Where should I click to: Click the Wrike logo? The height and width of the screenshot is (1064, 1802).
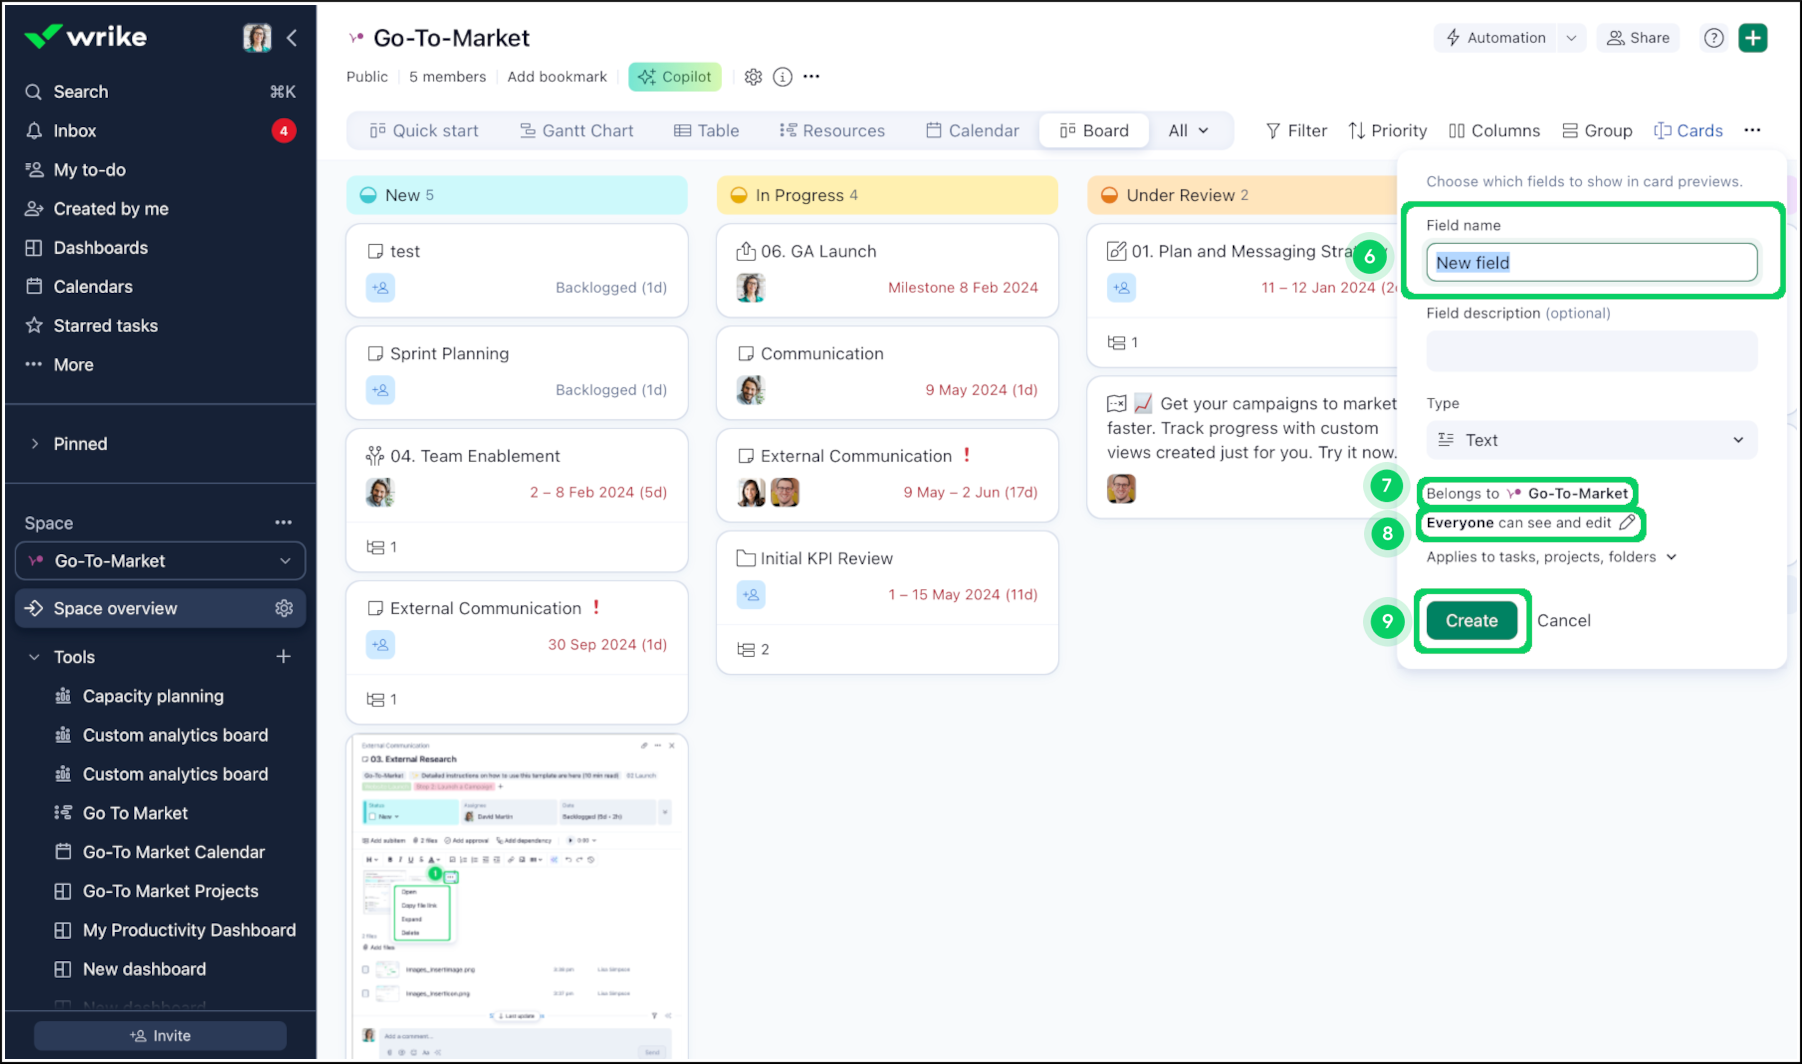click(x=86, y=37)
